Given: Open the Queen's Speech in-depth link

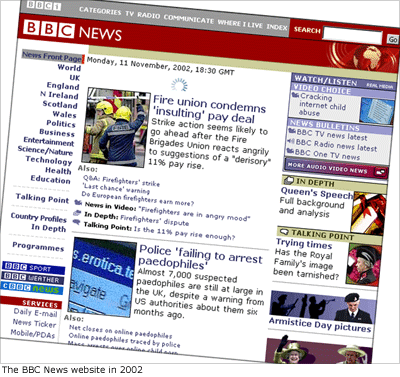Looking at the screenshot, I should coord(317,193).
